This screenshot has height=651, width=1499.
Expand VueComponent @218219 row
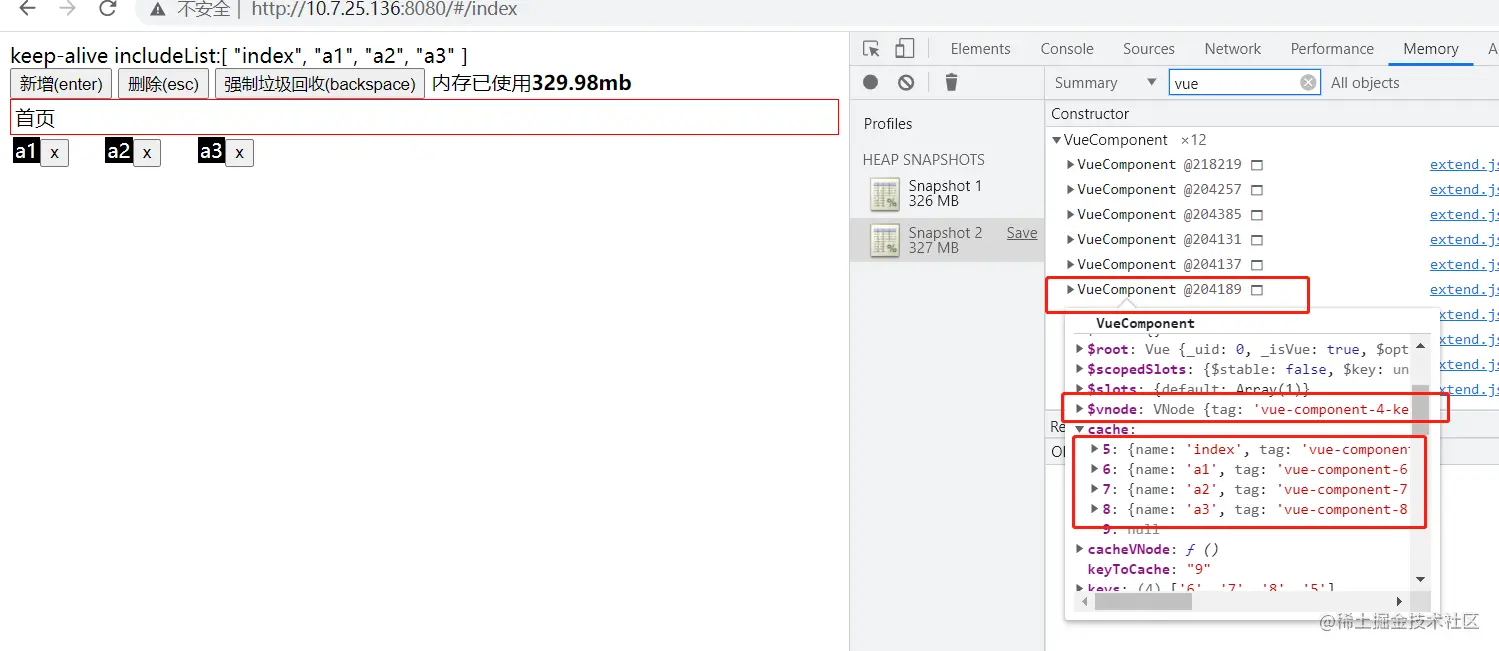point(1071,164)
